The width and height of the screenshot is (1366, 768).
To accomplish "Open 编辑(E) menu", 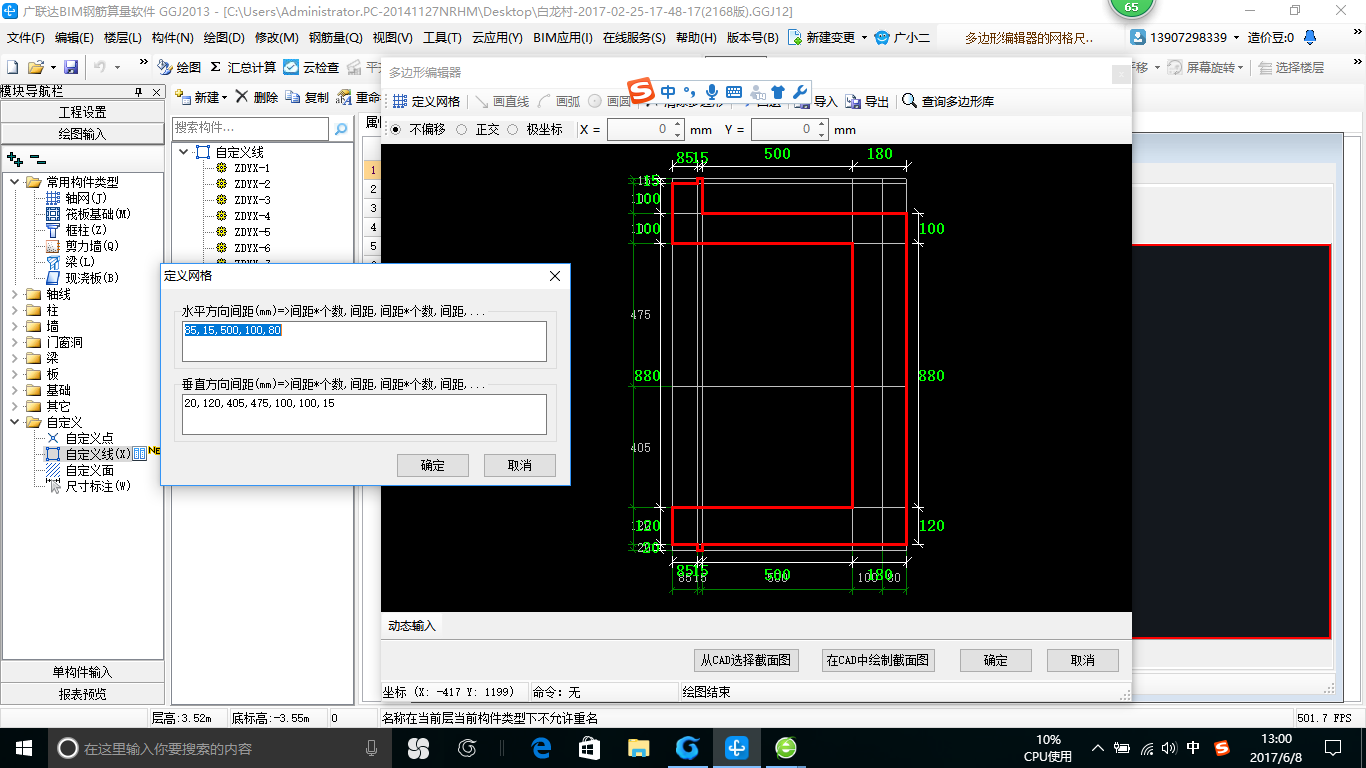I will pyautogui.click(x=74, y=38).
